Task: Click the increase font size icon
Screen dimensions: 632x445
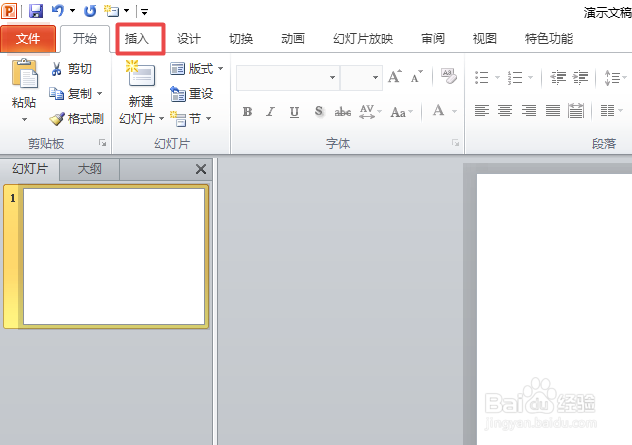Action: pyautogui.click(x=395, y=77)
